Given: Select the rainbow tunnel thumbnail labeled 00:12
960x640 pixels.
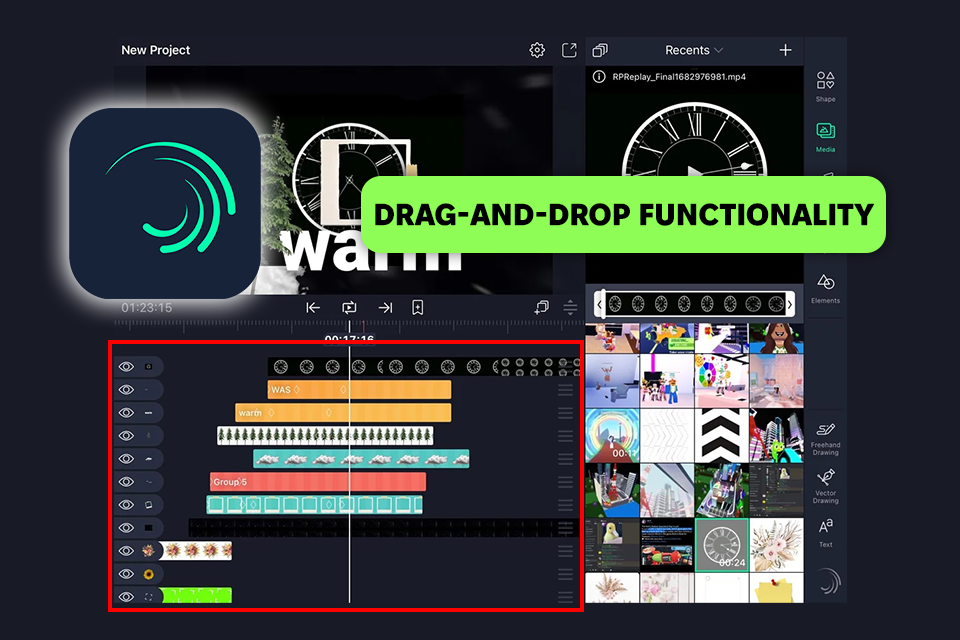Looking at the screenshot, I should tap(612, 435).
